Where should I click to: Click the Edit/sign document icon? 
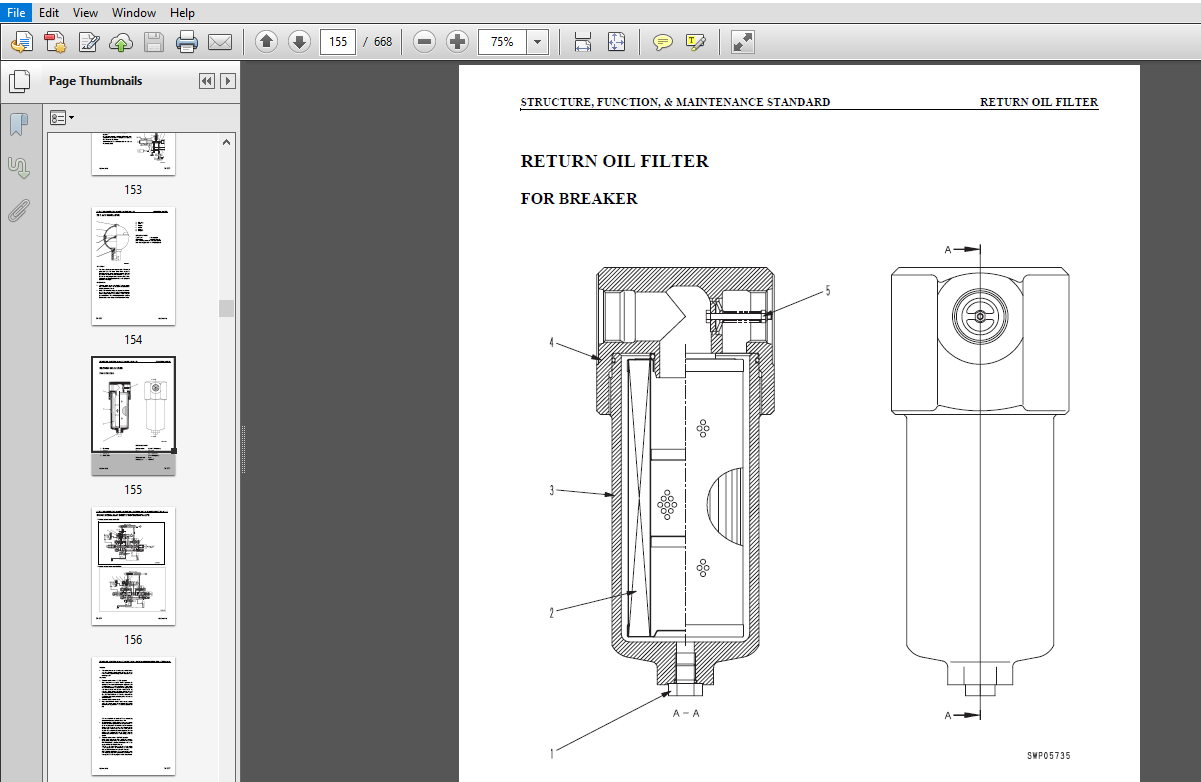point(89,42)
